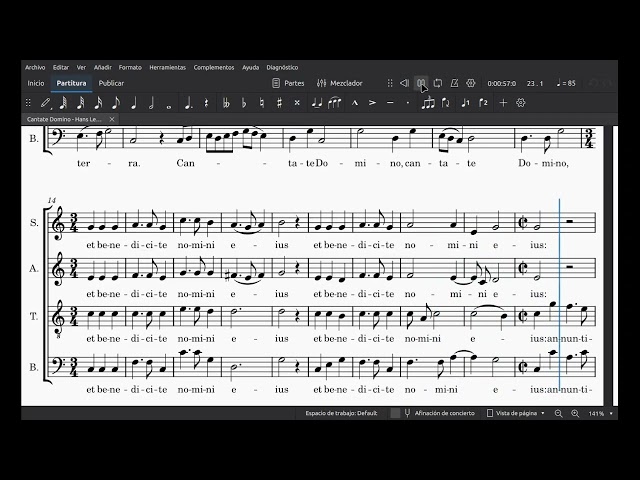Select the quarter note duration

(133, 103)
